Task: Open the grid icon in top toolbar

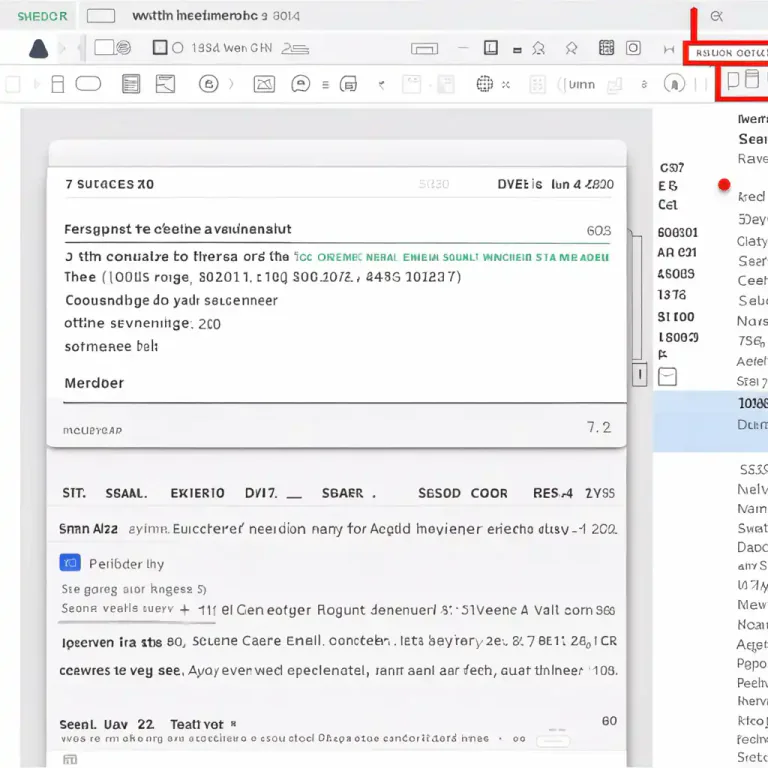Action: coord(606,48)
